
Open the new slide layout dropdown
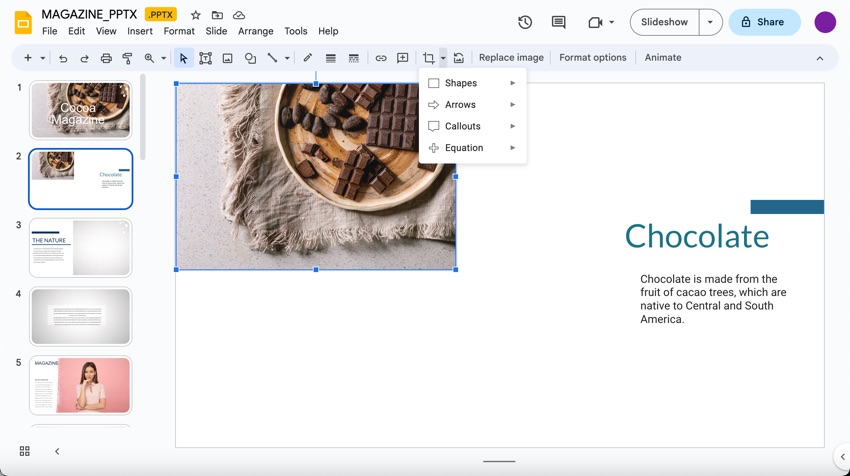[x=43, y=58]
